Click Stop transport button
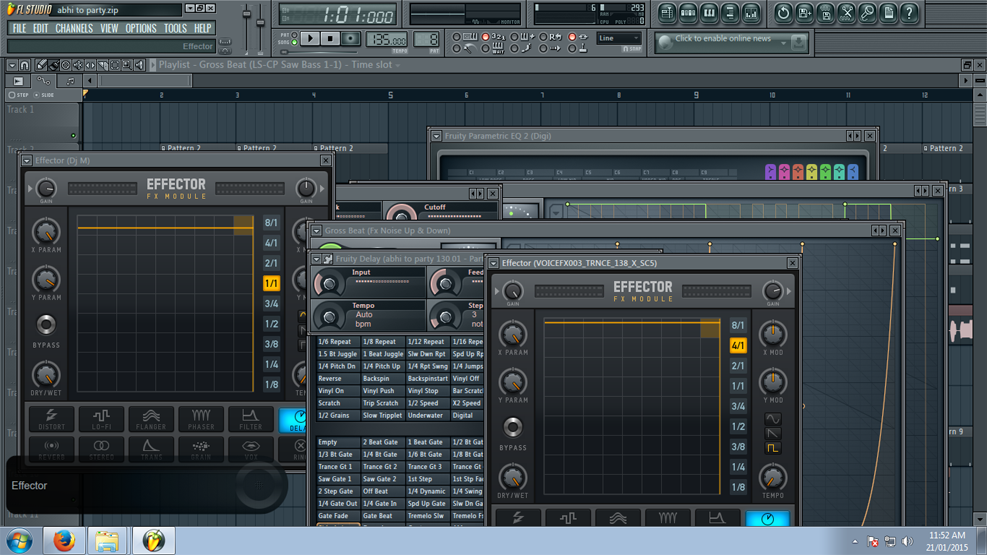Screen dimensions: 987x555 pos(330,38)
